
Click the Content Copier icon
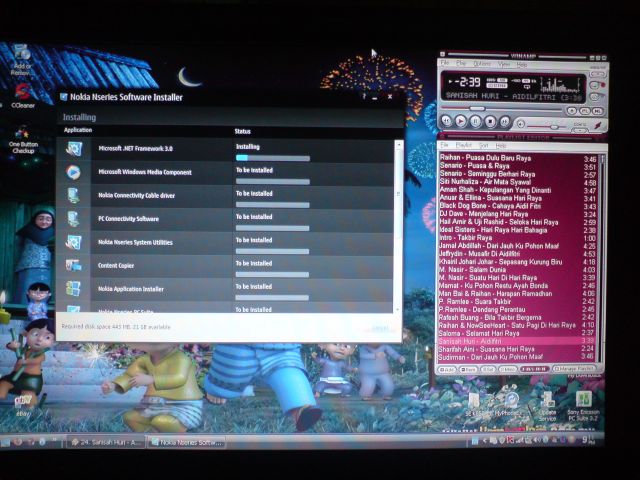(73, 265)
